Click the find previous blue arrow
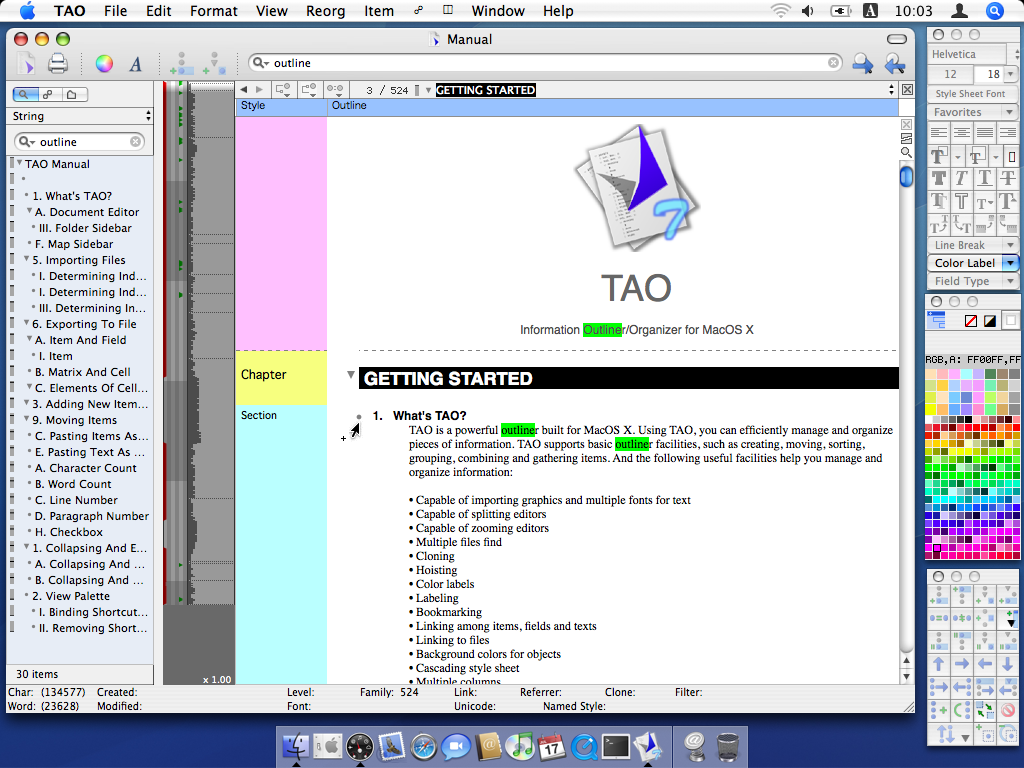Screen dimensions: 1024x768 pos(894,64)
